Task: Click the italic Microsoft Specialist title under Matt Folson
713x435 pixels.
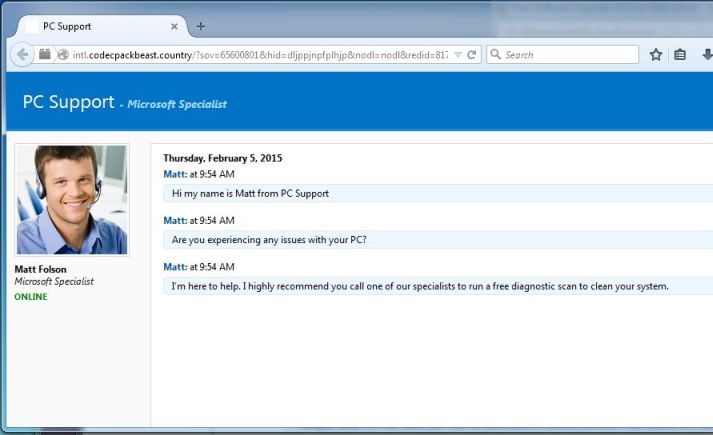Action: [54, 282]
